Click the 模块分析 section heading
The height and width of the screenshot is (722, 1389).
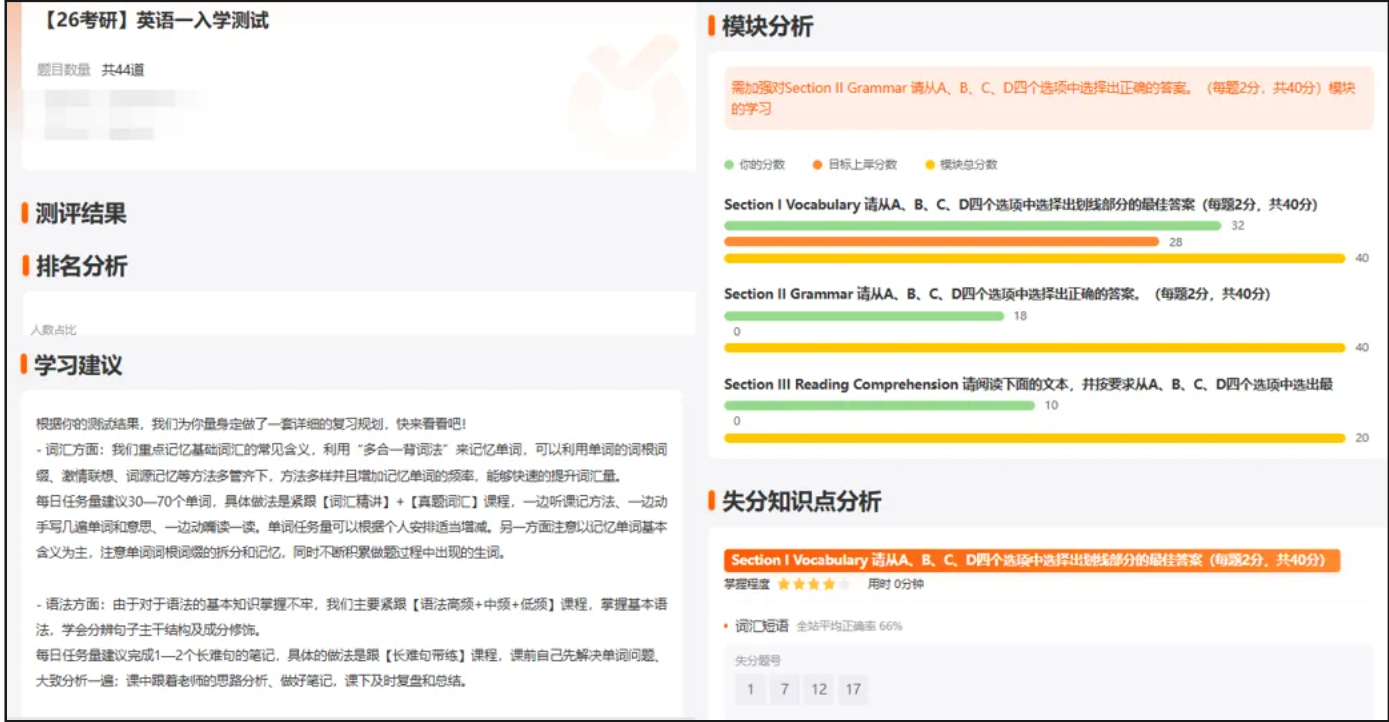pyautogui.click(x=767, y=27)
